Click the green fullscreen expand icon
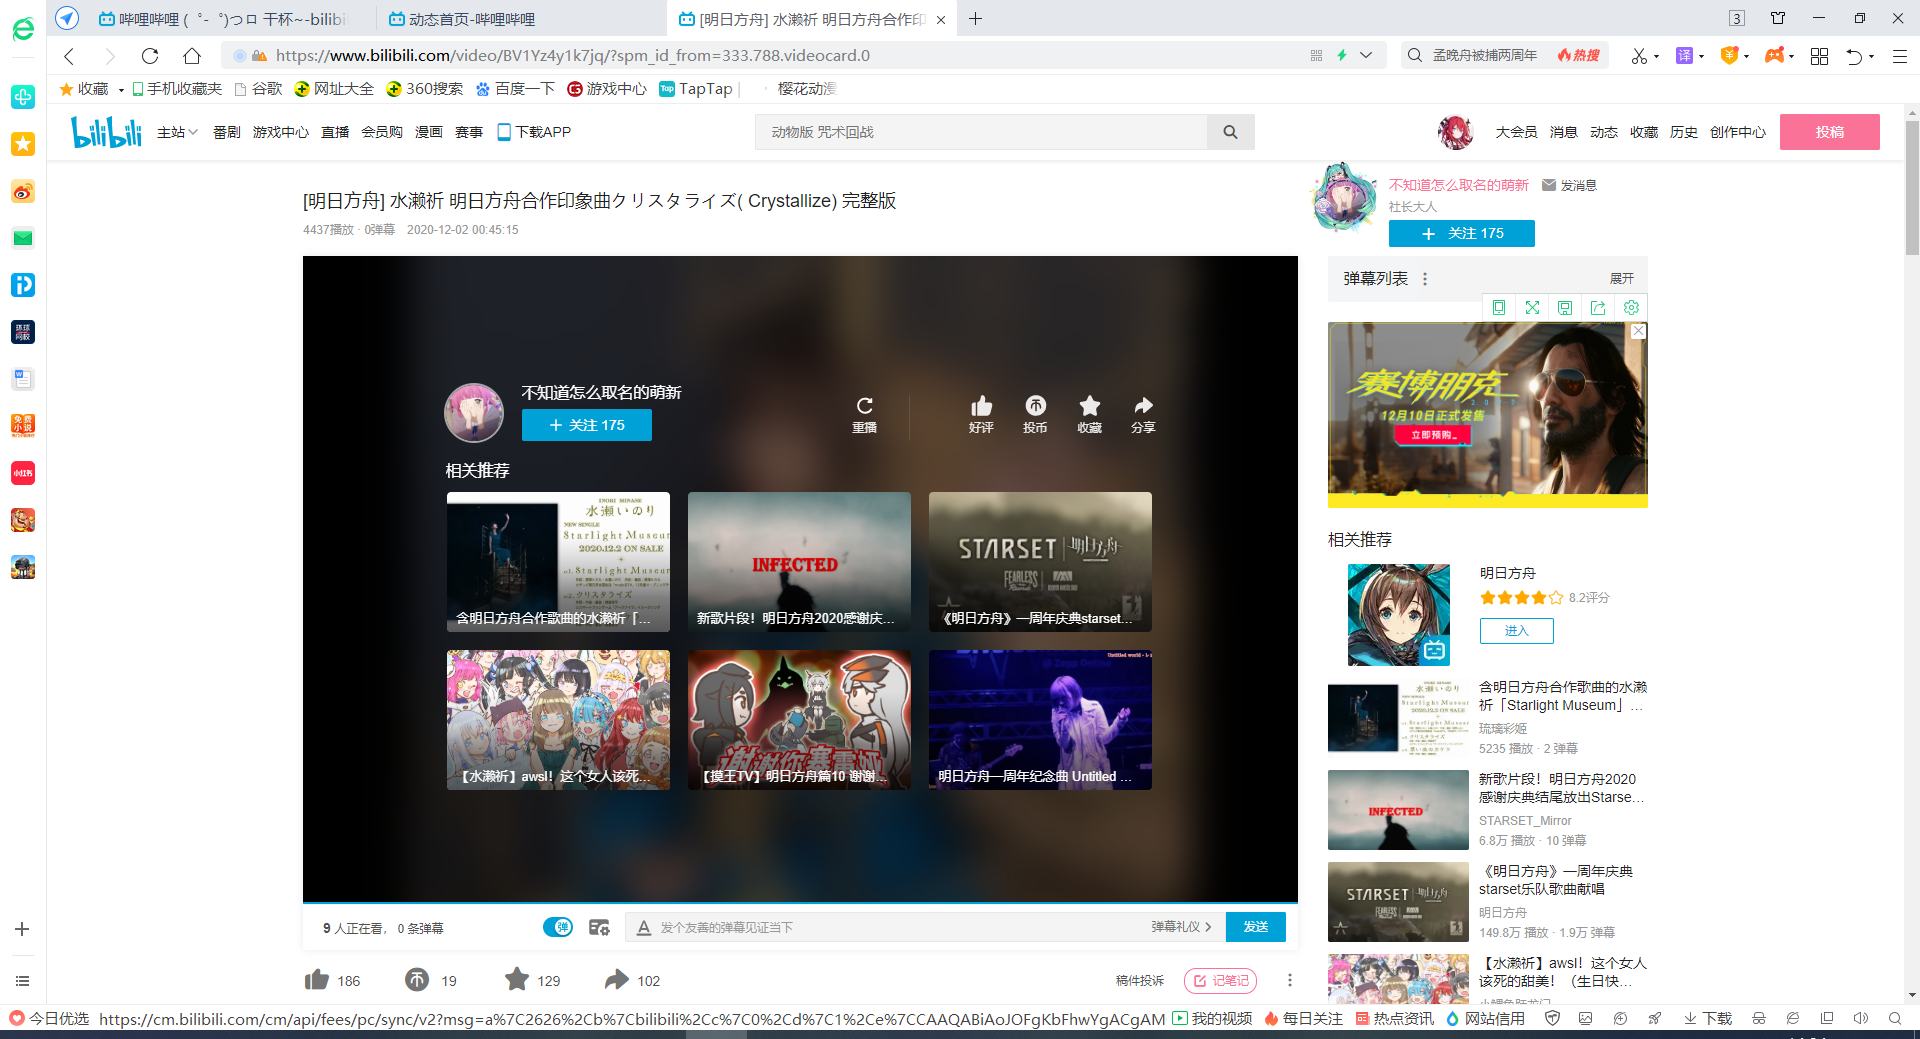 (x=1532, y=308)
